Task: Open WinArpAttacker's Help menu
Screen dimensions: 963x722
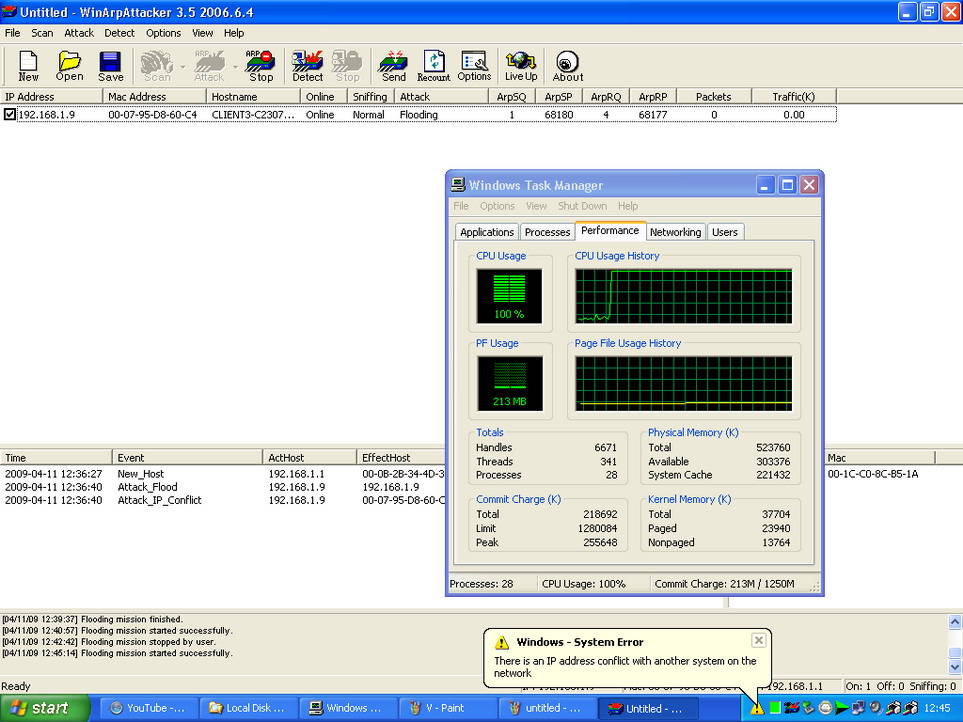Action: (x=233, y=33)
